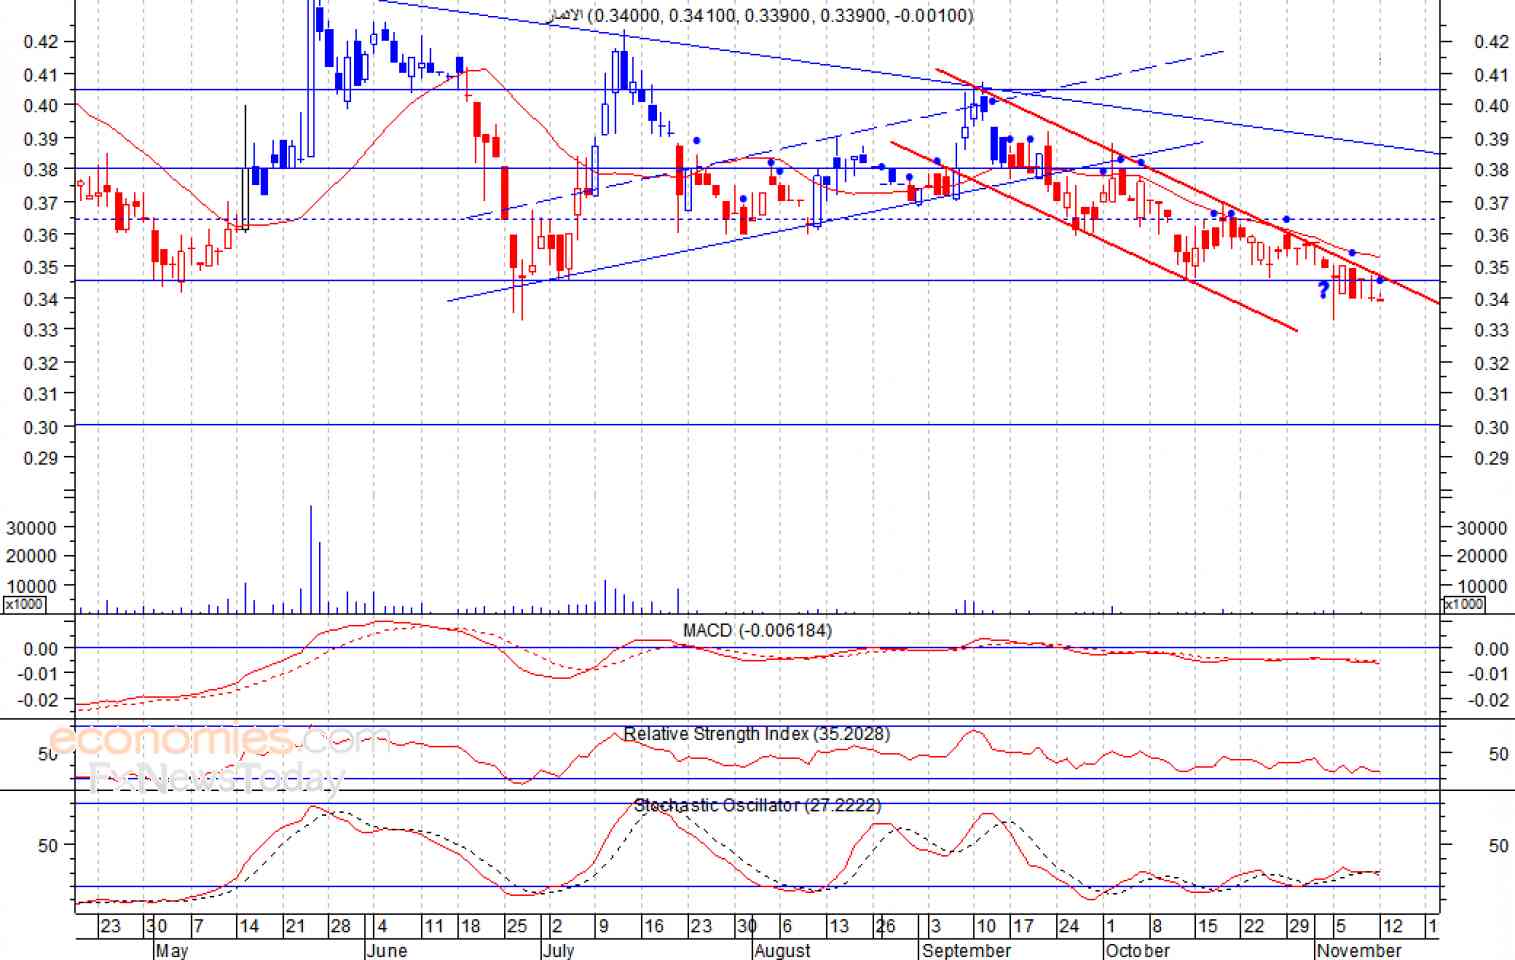Click the 0.30 price label on right axis
Image resolution: width=1515 pixels, height=960 pixels.
(1491, 428)
